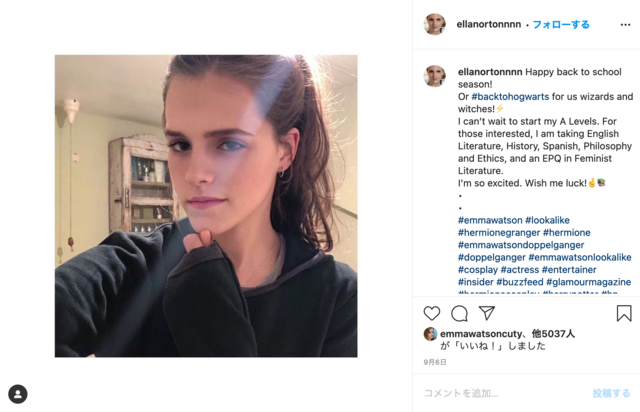640x412 pixels.
Task: Share post with paper plane icon
Action: (x=487, y=313)
